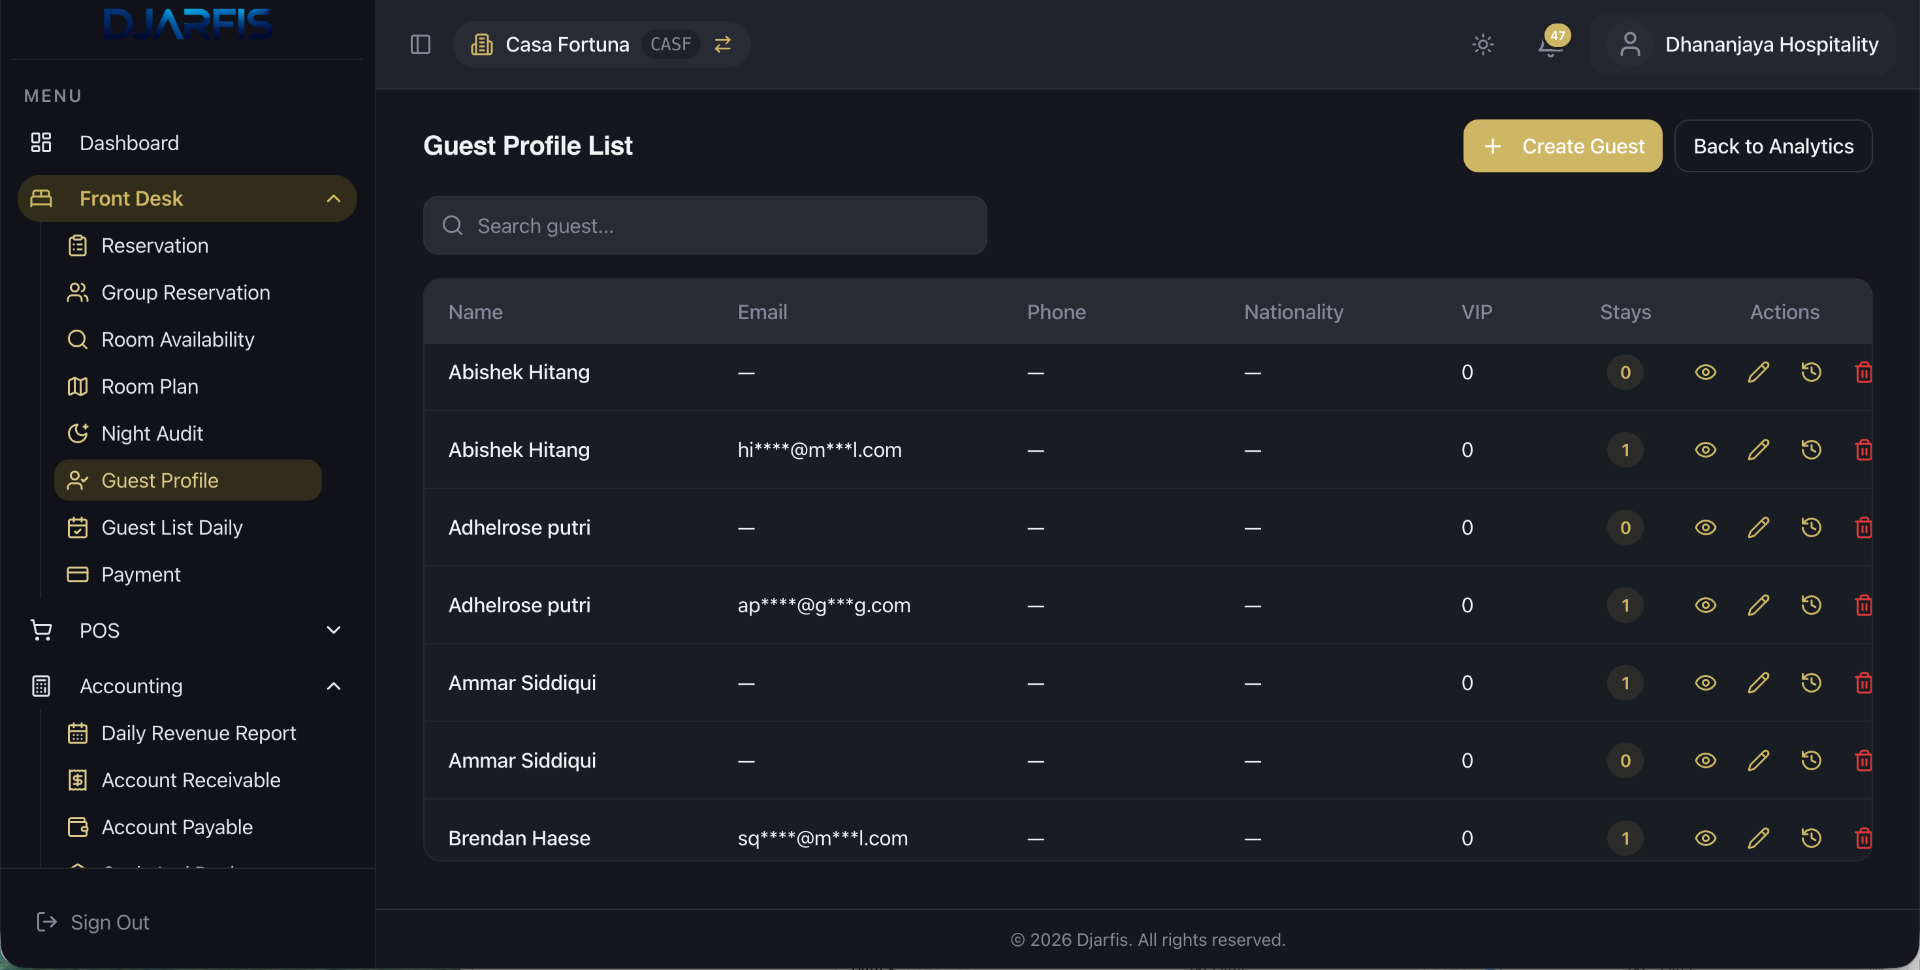The width and height of the screenshot is (1920, 970).
Task: Toggle the light/dark theme sun icon
Action: point(1483,45)
